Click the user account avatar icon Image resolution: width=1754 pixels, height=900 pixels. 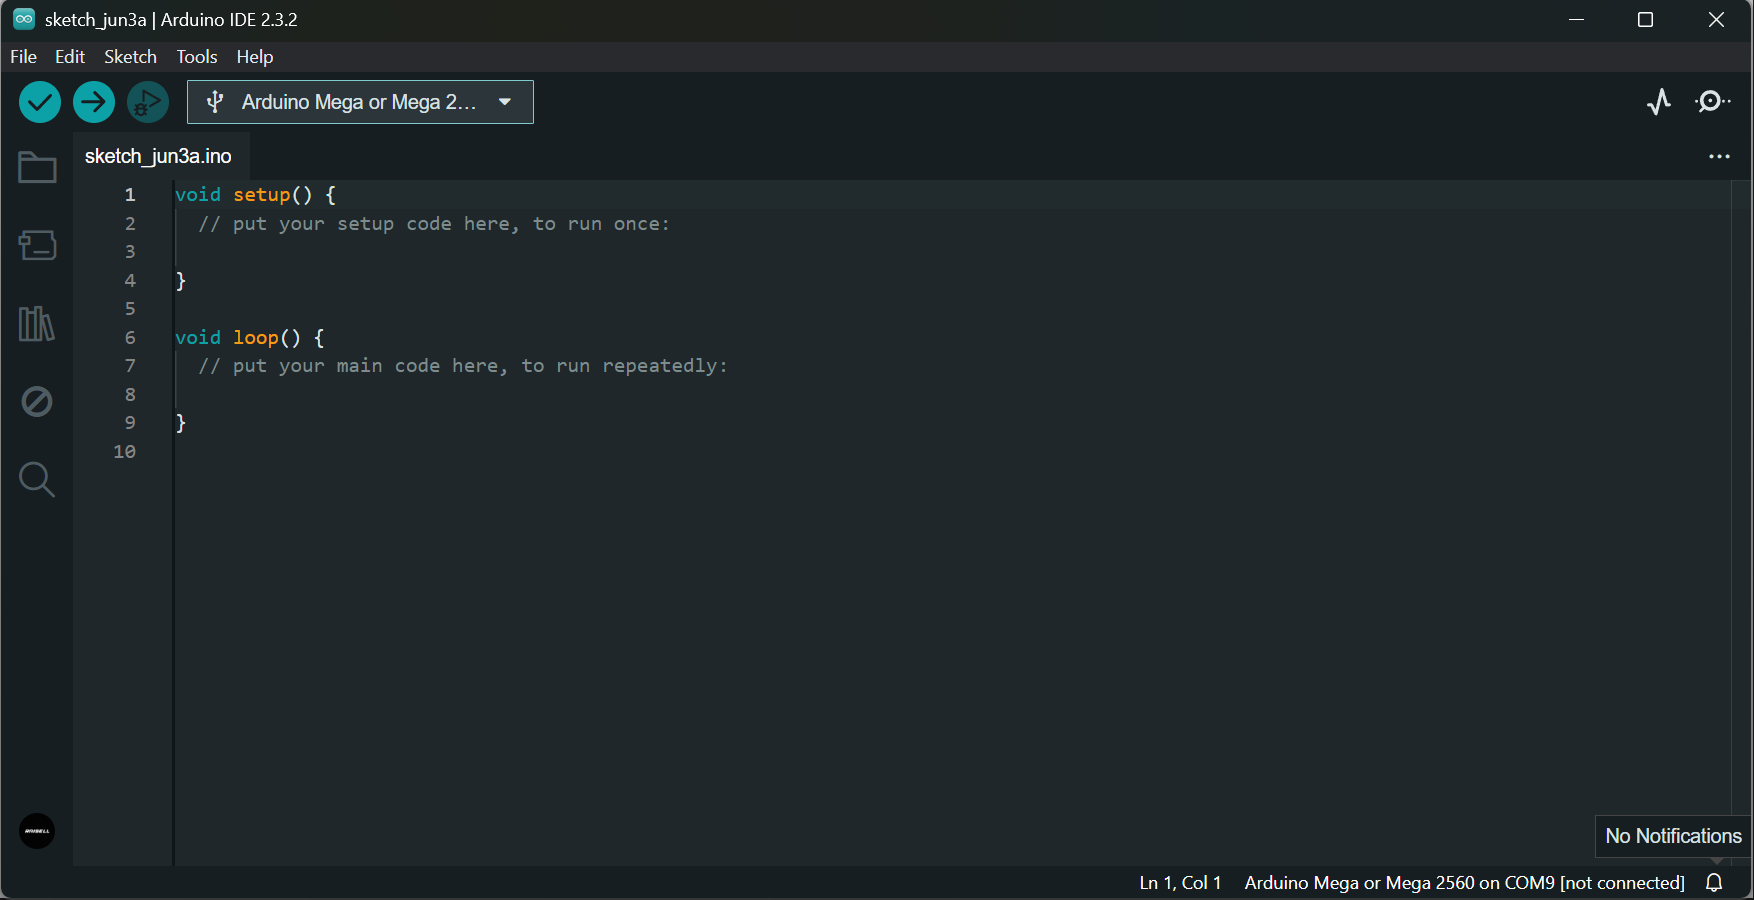point(37,831)
